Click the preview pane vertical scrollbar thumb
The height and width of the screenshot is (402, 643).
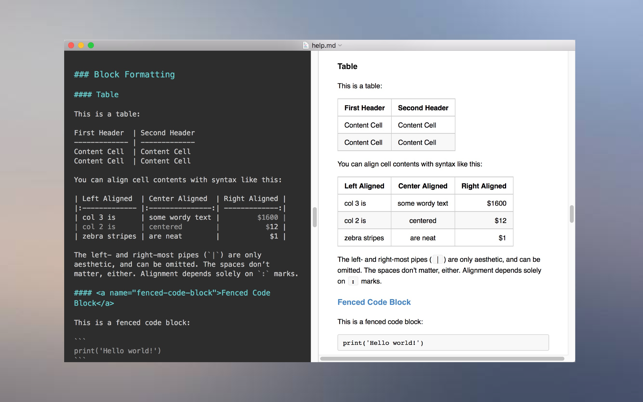(571, 214)
